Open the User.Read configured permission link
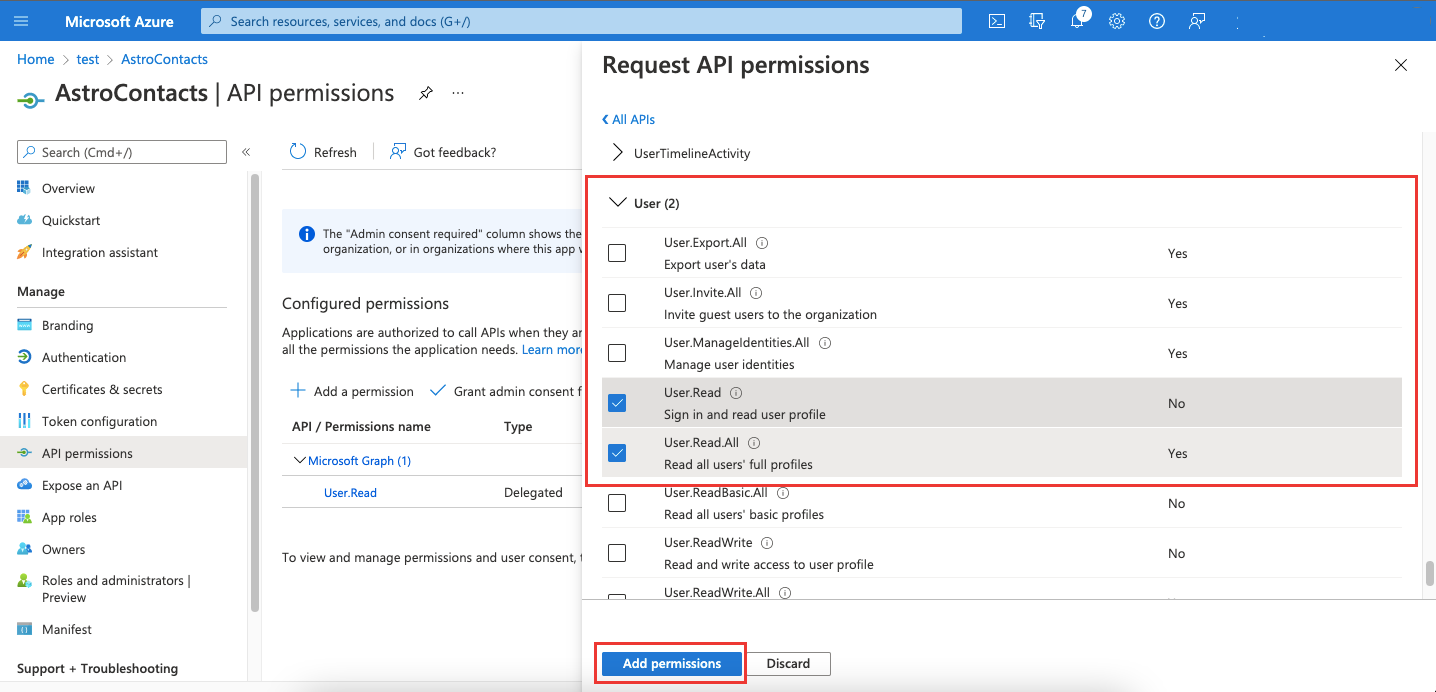This screenshot has height=692, width=1436. [350, 493]
